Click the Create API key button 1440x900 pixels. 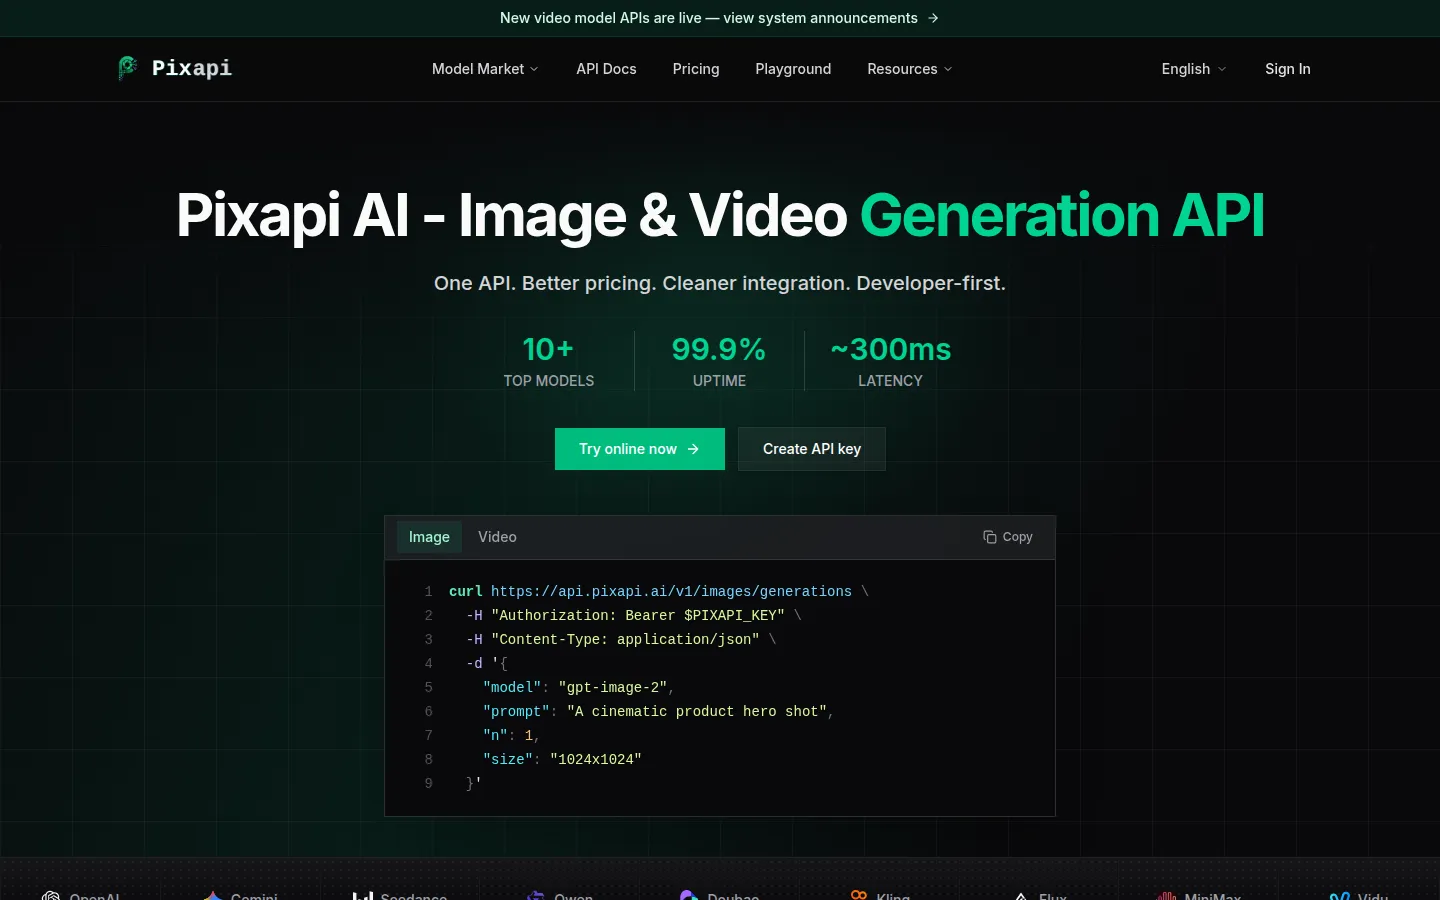tap(812, 449)
